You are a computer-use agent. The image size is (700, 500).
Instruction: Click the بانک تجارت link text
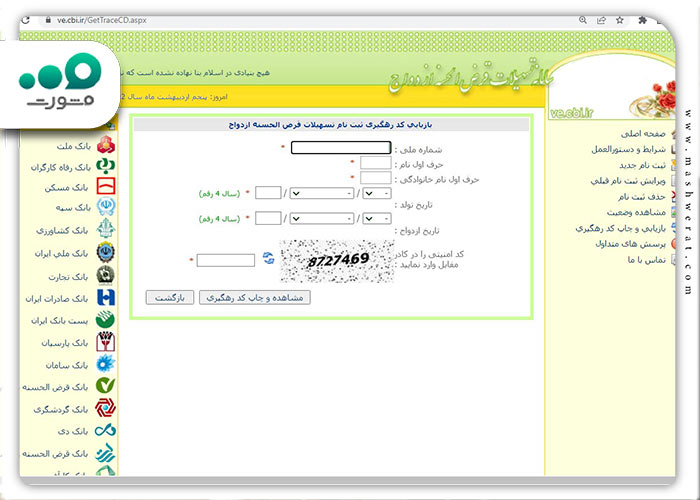(68, 277)
